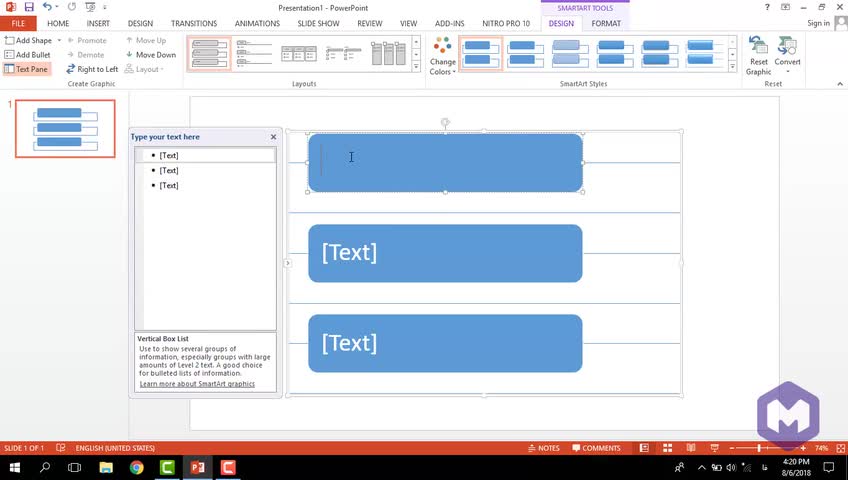The width and height of the screenshot is (848, 480).
Task: Click Start From Beginning slideshow icon
Action: [90, 7]
